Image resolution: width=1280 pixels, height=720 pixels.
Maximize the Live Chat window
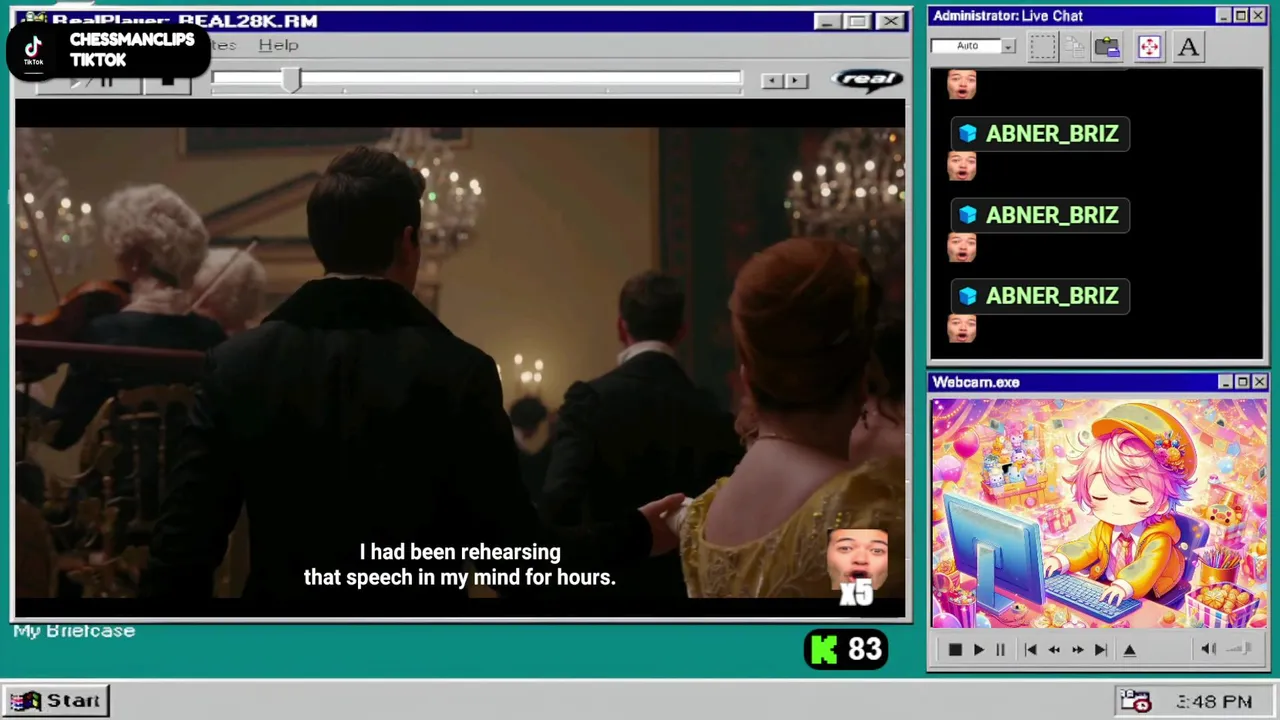point(1241,16)
